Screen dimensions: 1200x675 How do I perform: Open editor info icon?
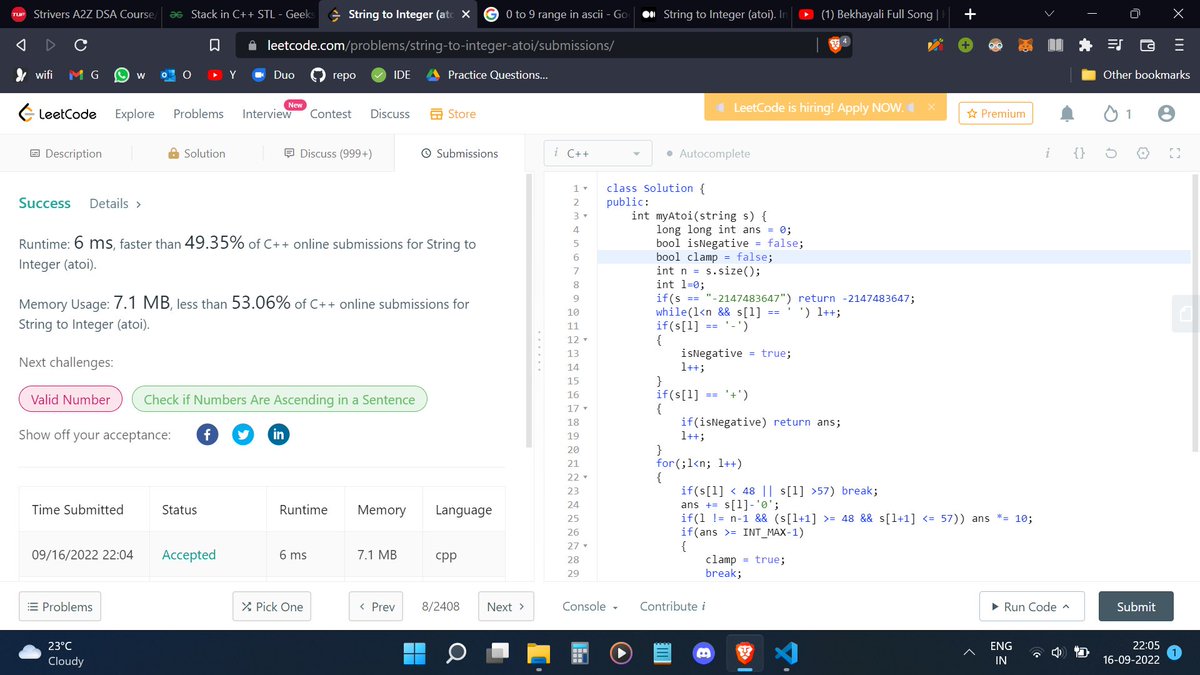pyautogui.click(x=1047, y=154)
